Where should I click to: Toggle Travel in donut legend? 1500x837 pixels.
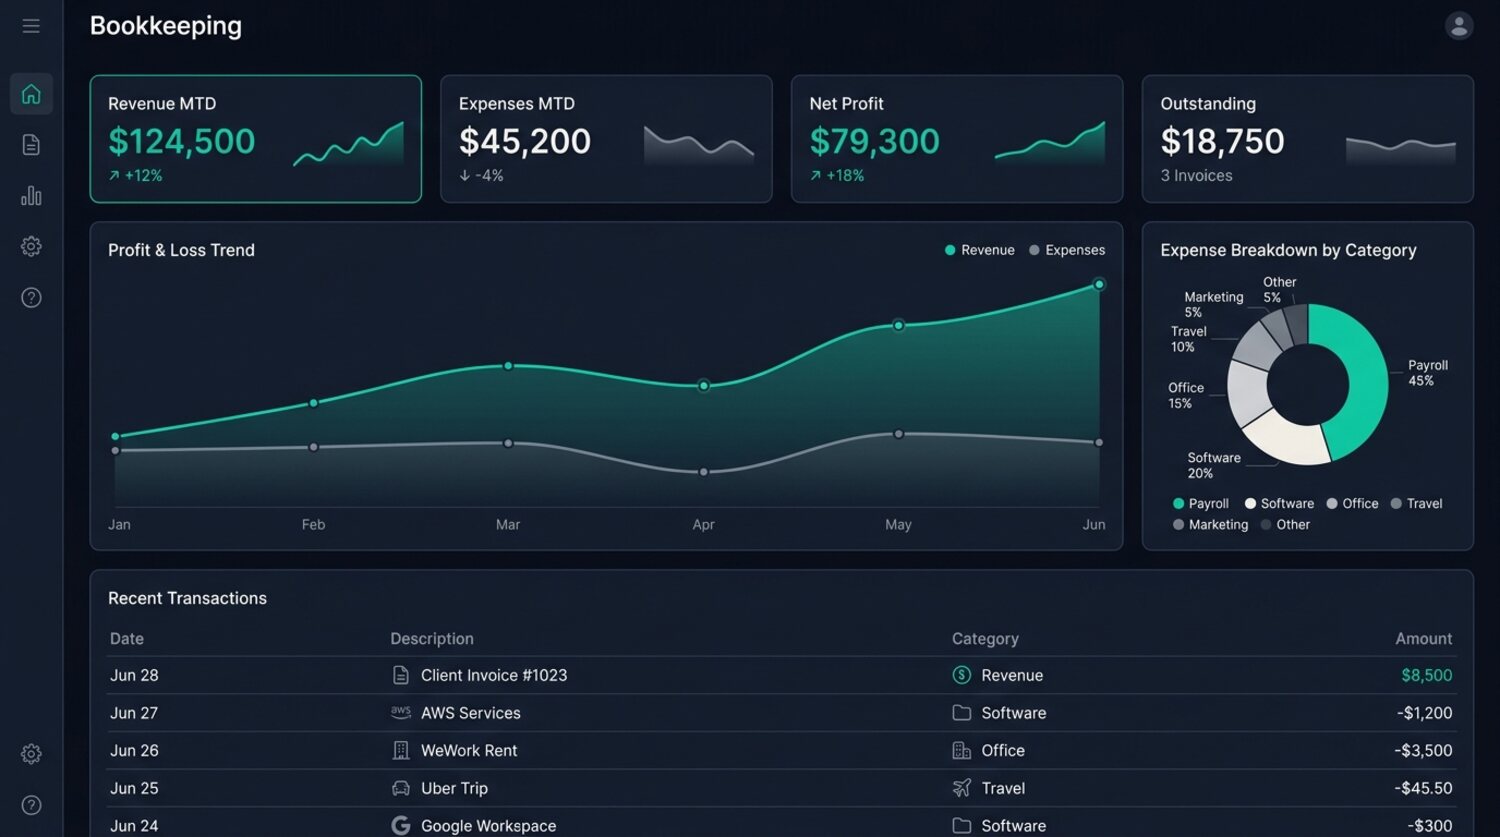point(1416,504)
